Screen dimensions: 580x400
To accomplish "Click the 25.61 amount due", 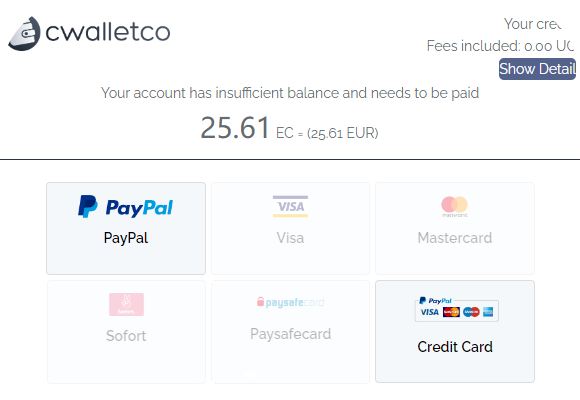I will (235, 128).
